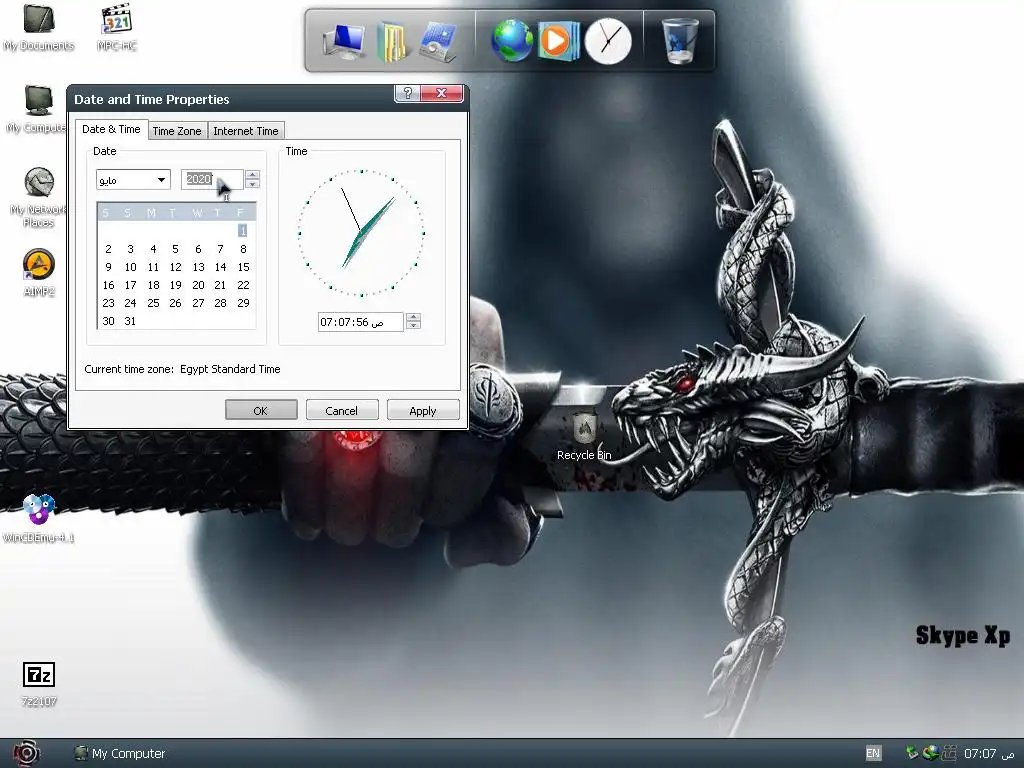1024x768 pixels.
Task: Select day 31 in the calendar
Action: (130, 321)
